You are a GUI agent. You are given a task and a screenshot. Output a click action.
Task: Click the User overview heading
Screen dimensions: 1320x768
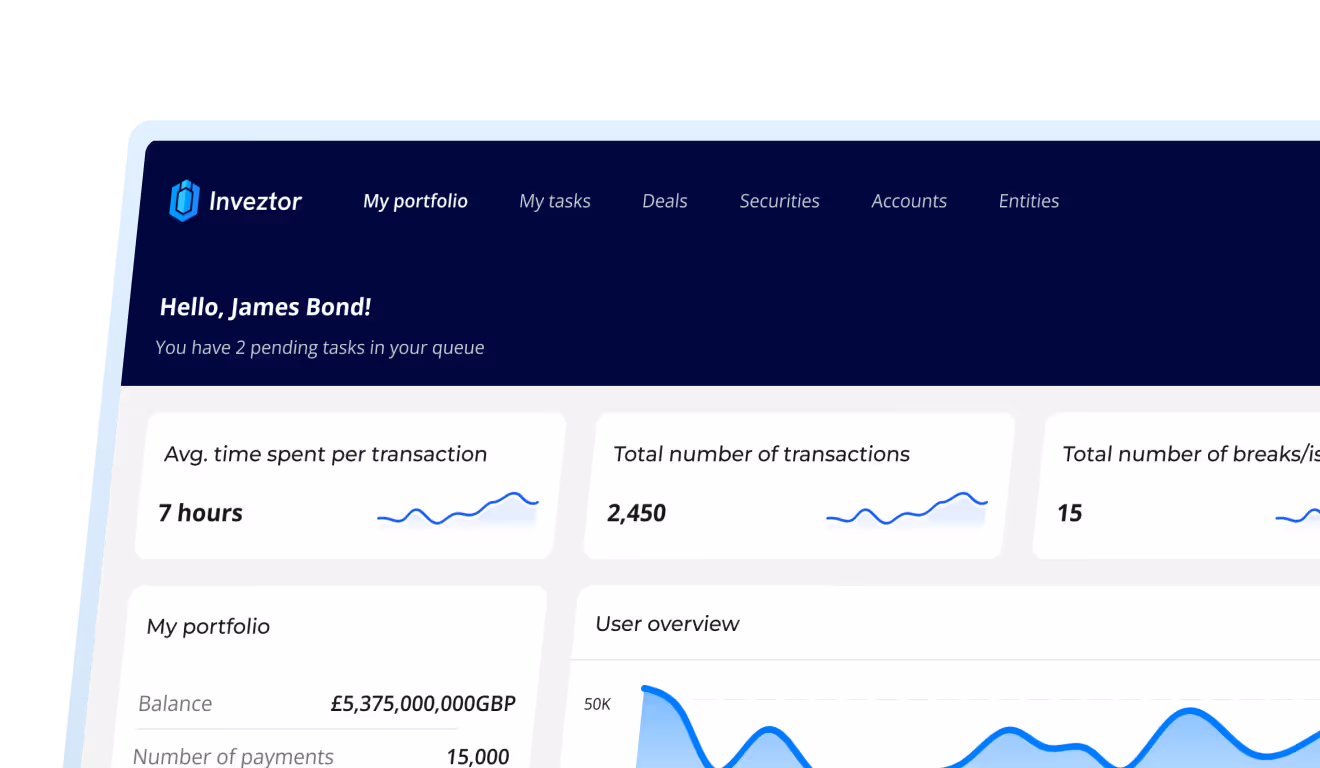667,624
